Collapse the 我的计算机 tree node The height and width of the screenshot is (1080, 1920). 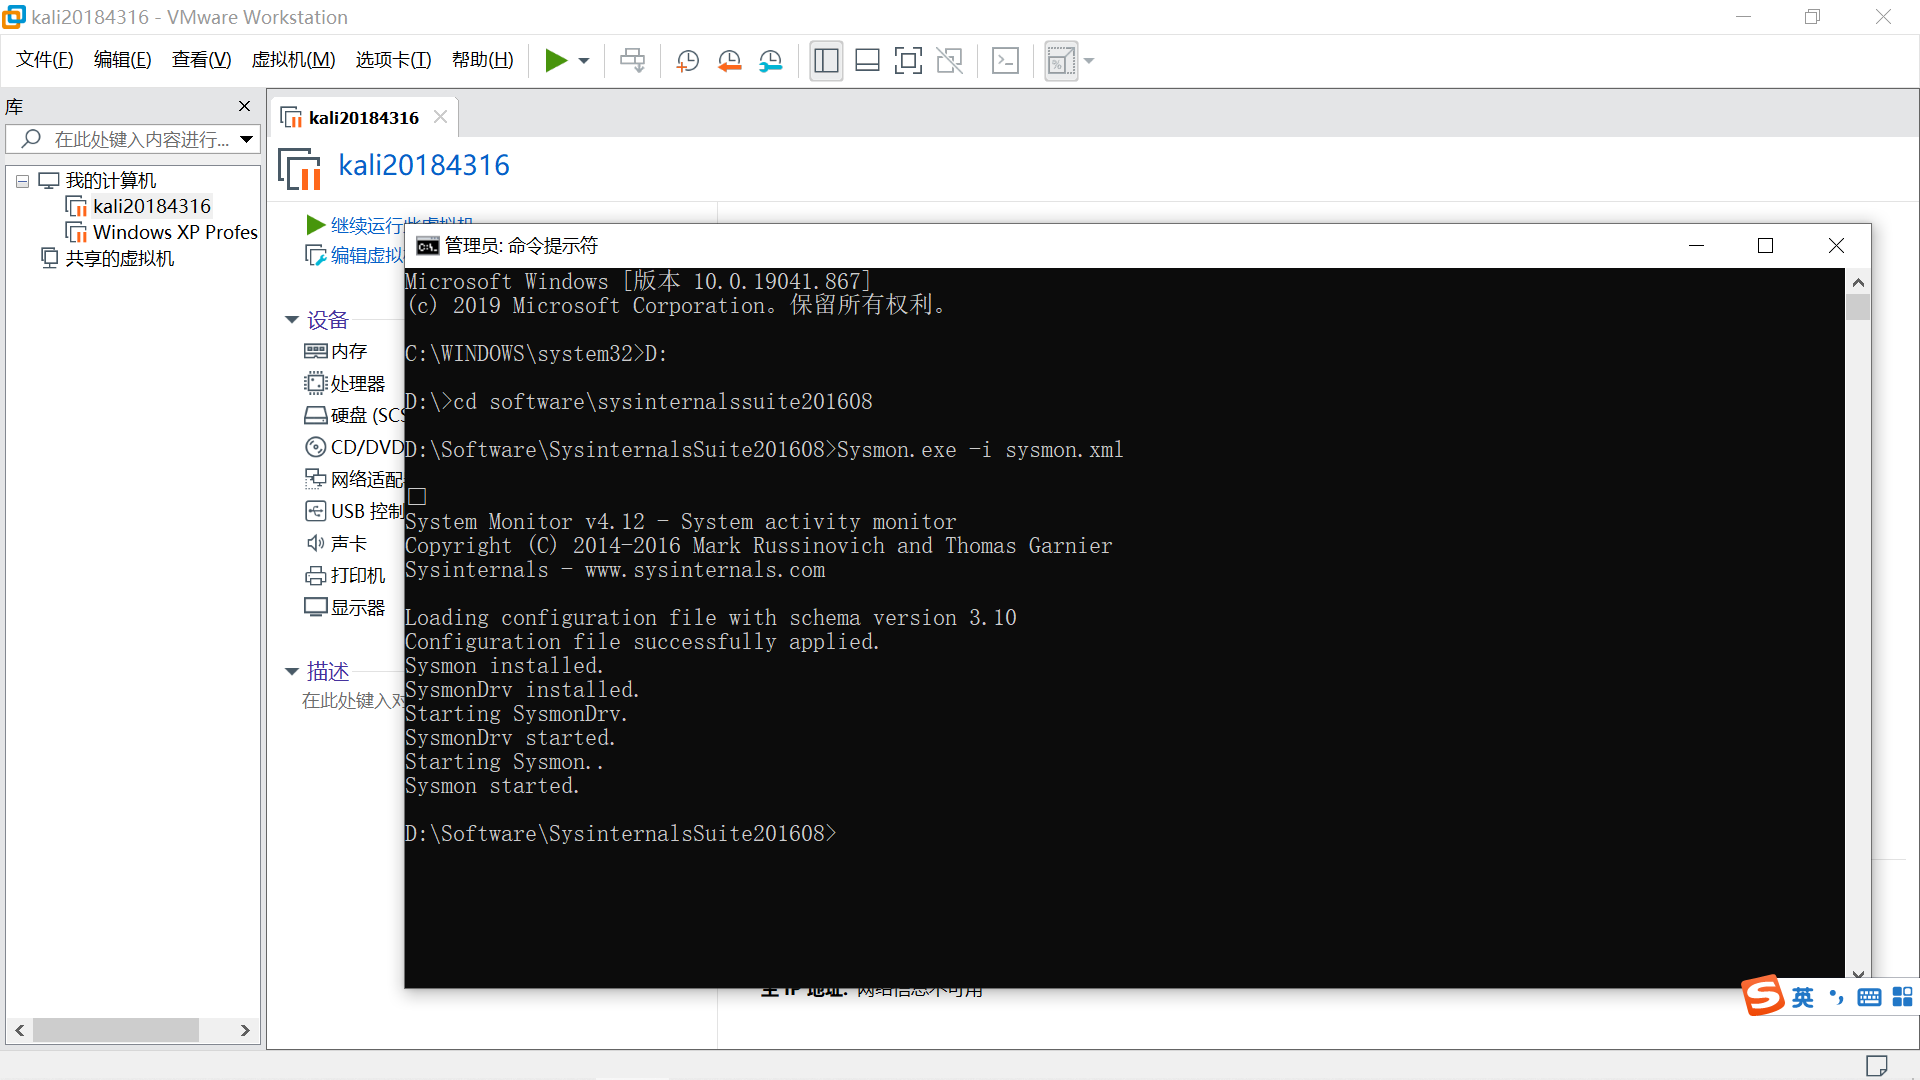[x=22, y=182]
